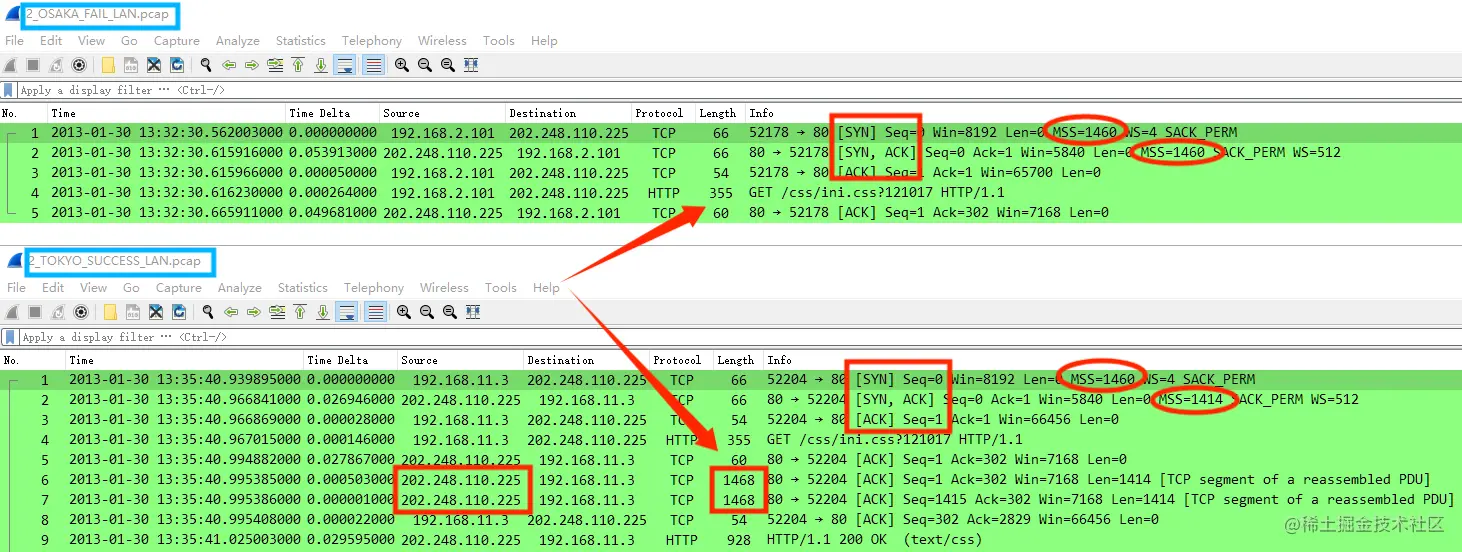The width and height of the screenshot is (1462, 552).
Task: Zoom in icon in OSAKA_FAIL_LAN toolbar
Action: pos(401,65)
